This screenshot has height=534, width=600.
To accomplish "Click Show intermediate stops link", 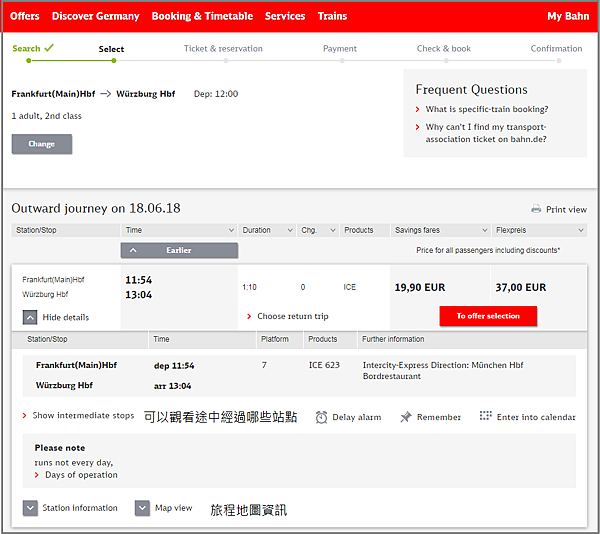I will click(83, 415).
